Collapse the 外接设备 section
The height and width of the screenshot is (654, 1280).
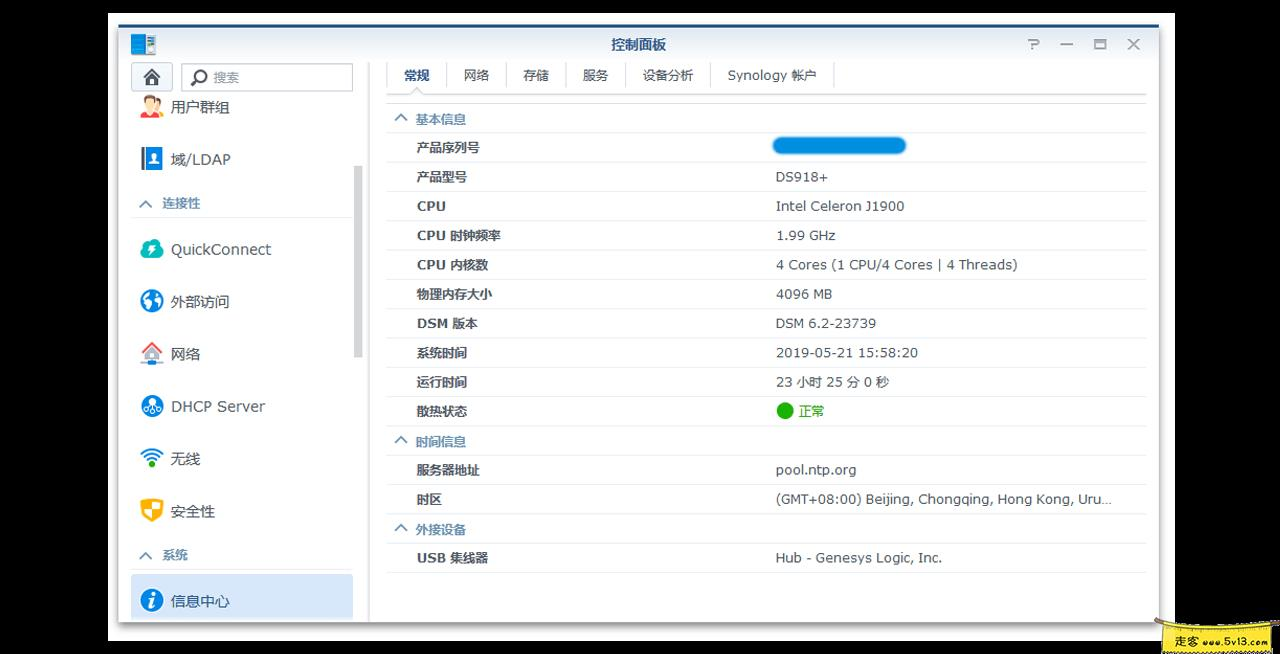pos(401,529)
